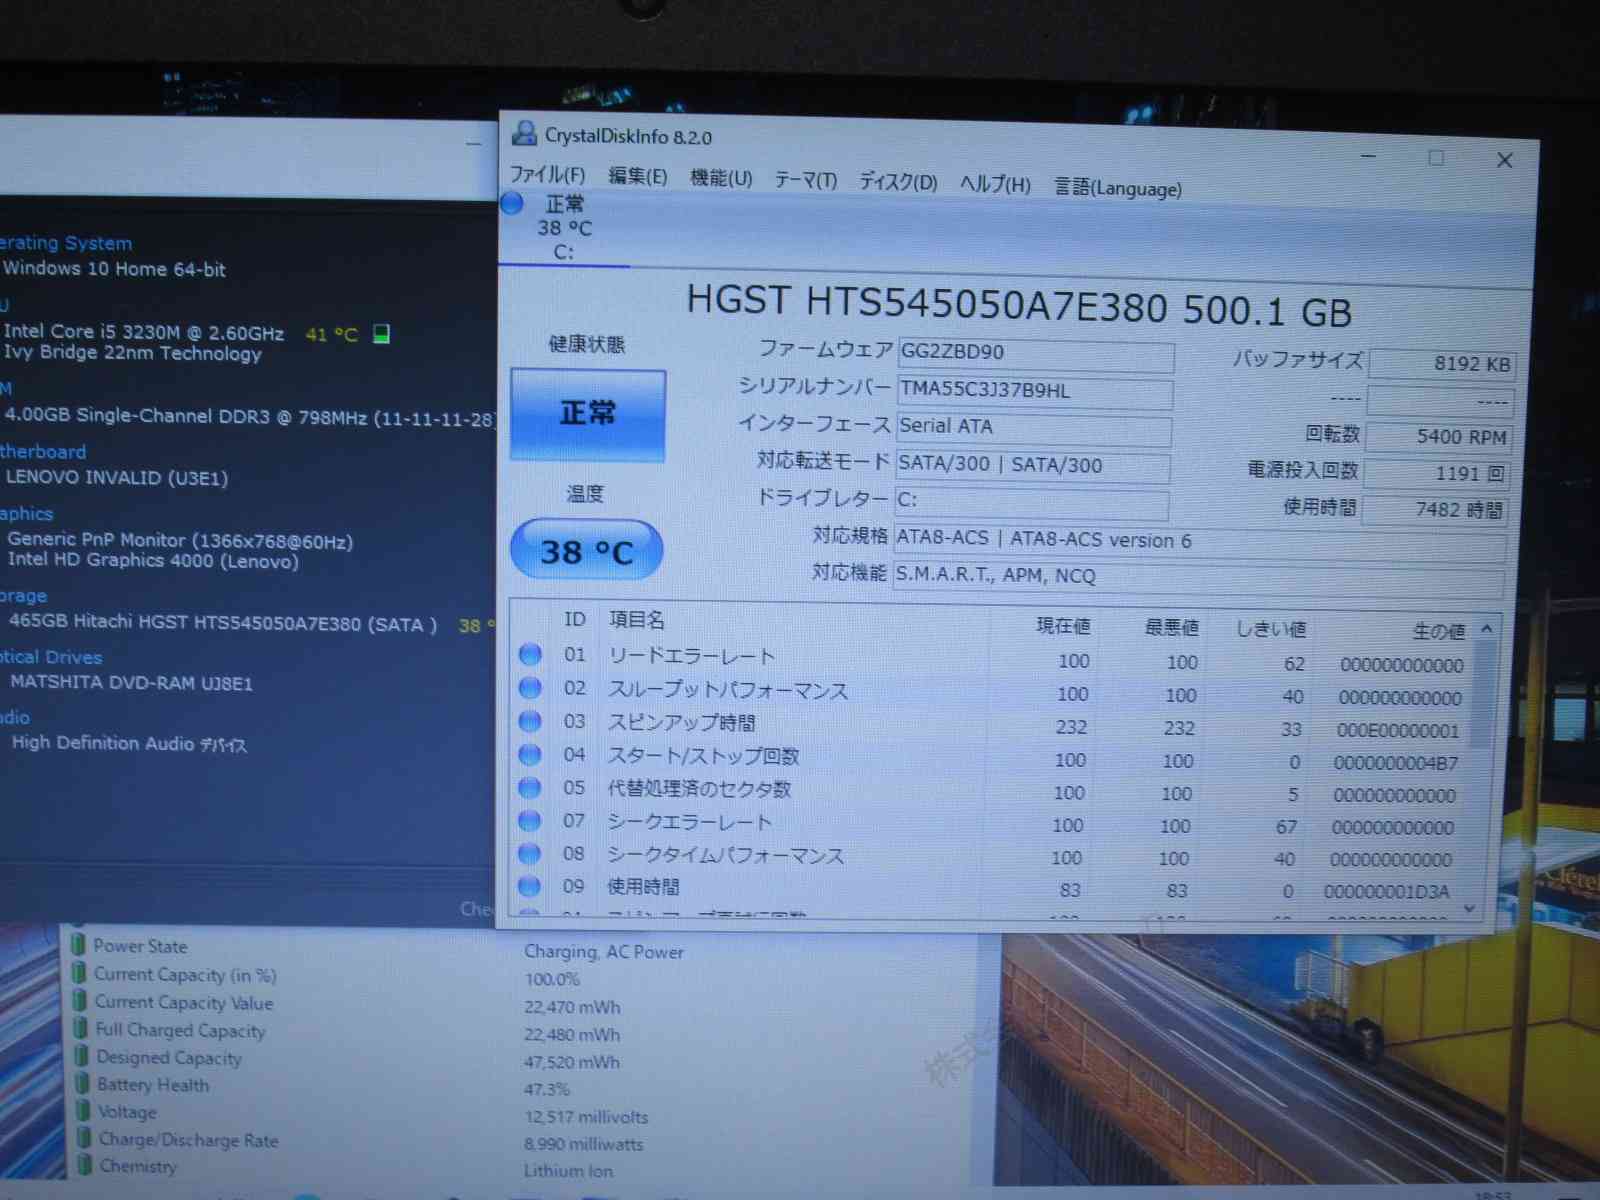The height and width of the screenshot is (1200, 1600).
Task: Click the blue status icon for ID 05
Action: coord(530,787)
